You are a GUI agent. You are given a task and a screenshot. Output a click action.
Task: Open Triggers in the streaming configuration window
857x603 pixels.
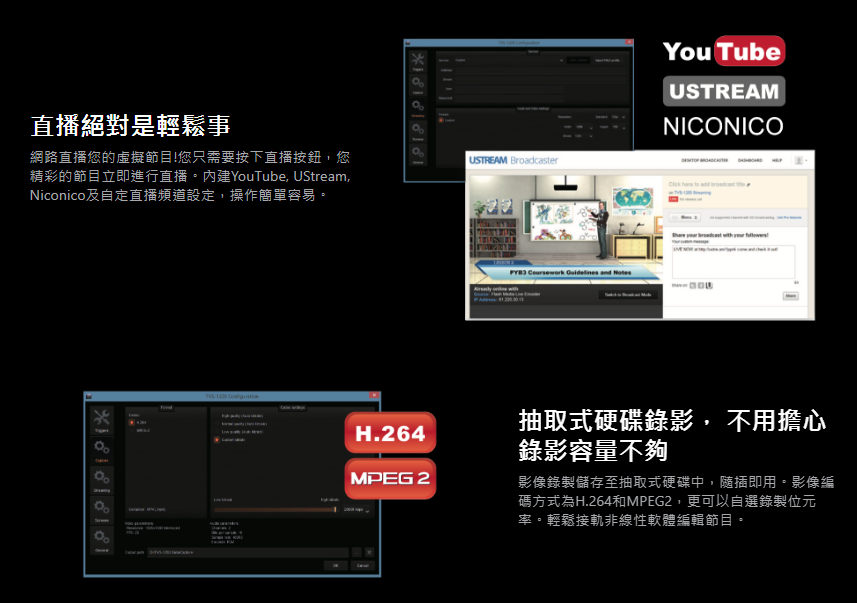coord(418,62)
